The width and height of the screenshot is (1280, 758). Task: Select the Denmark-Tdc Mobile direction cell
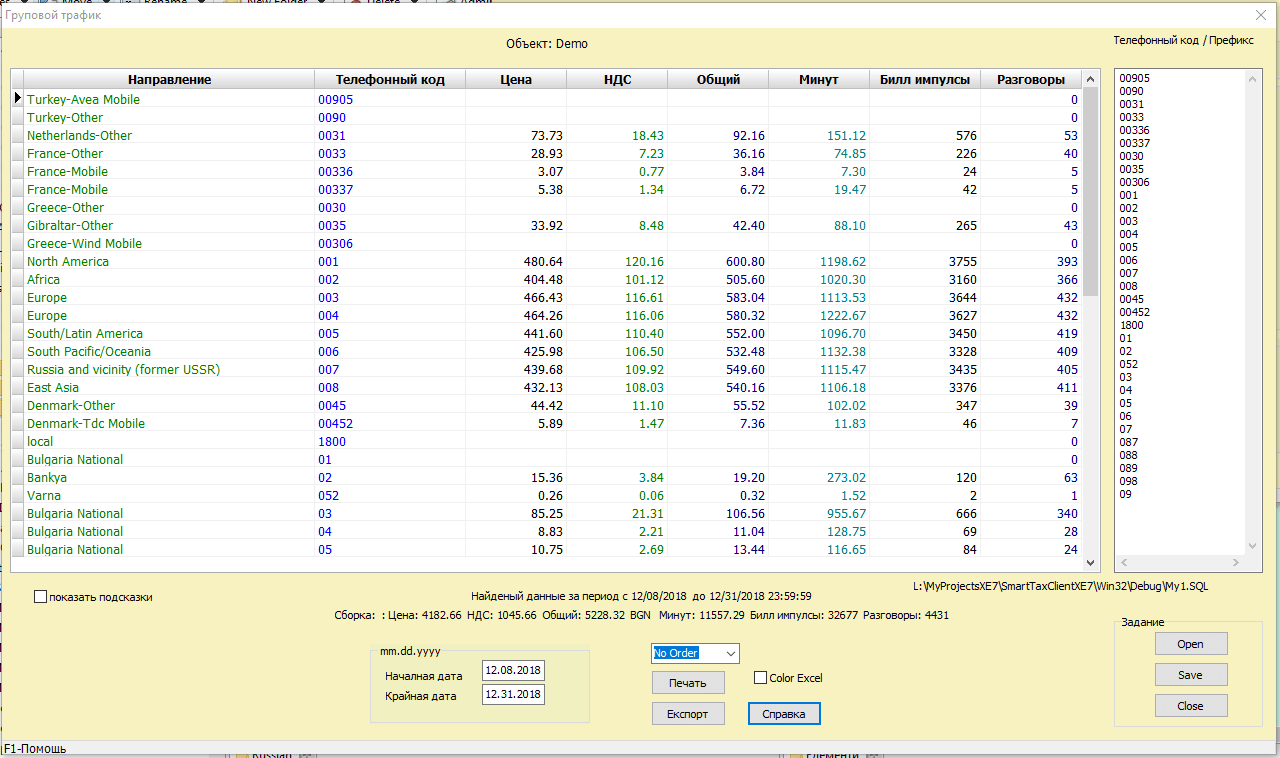tap(169, 423)
